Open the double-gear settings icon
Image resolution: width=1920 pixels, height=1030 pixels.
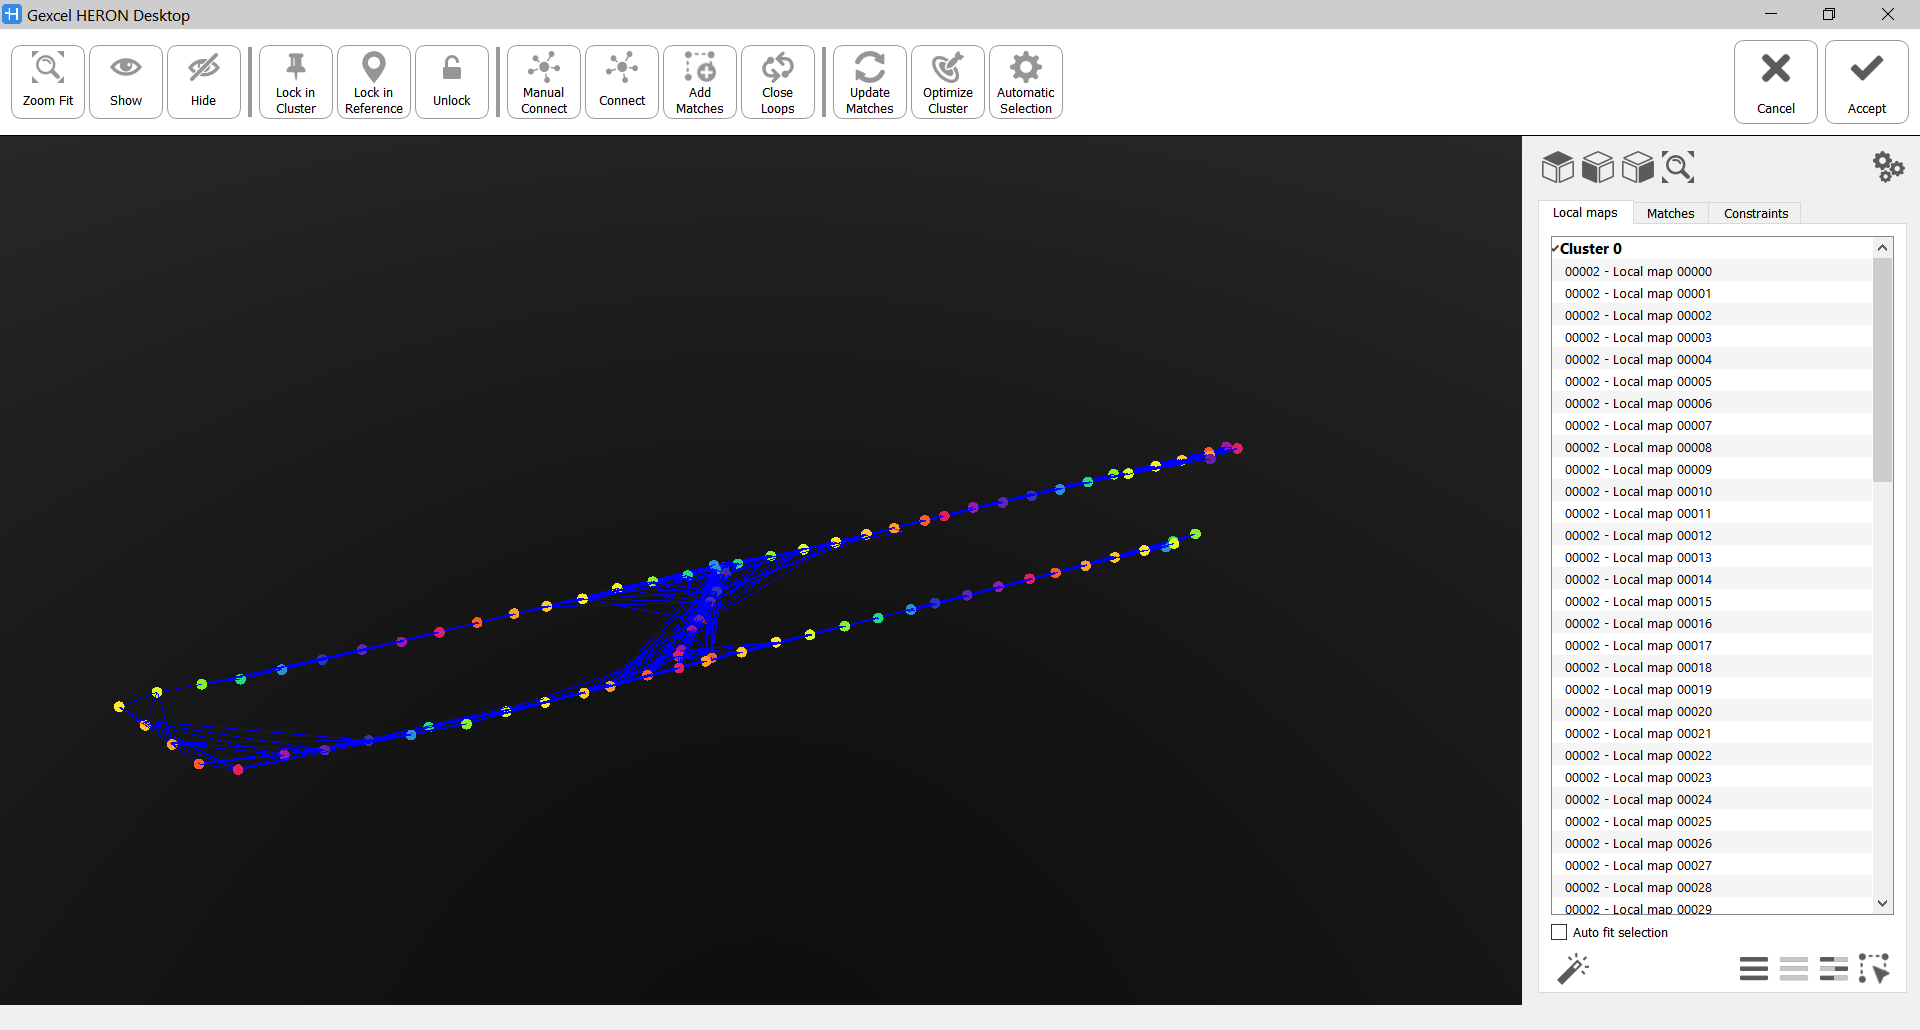1888,167
